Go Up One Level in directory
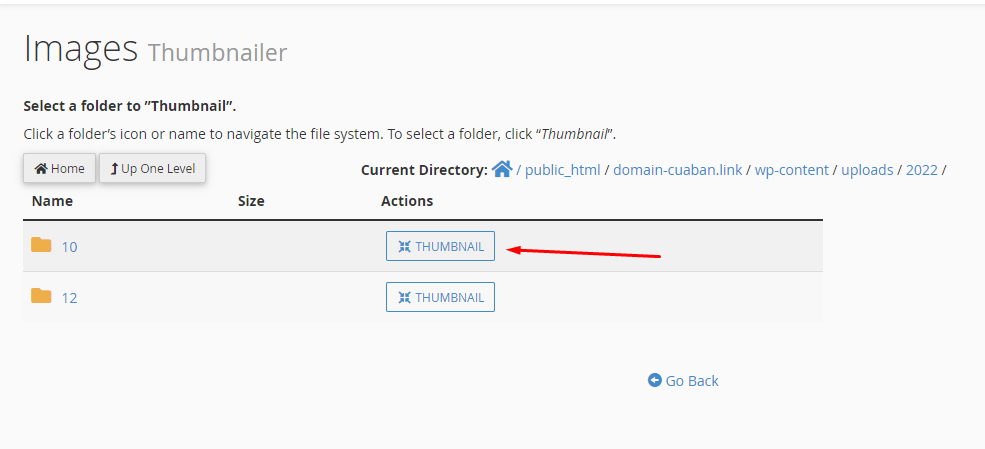This screenshot has height=449, width=985. (x=153, y=168)
